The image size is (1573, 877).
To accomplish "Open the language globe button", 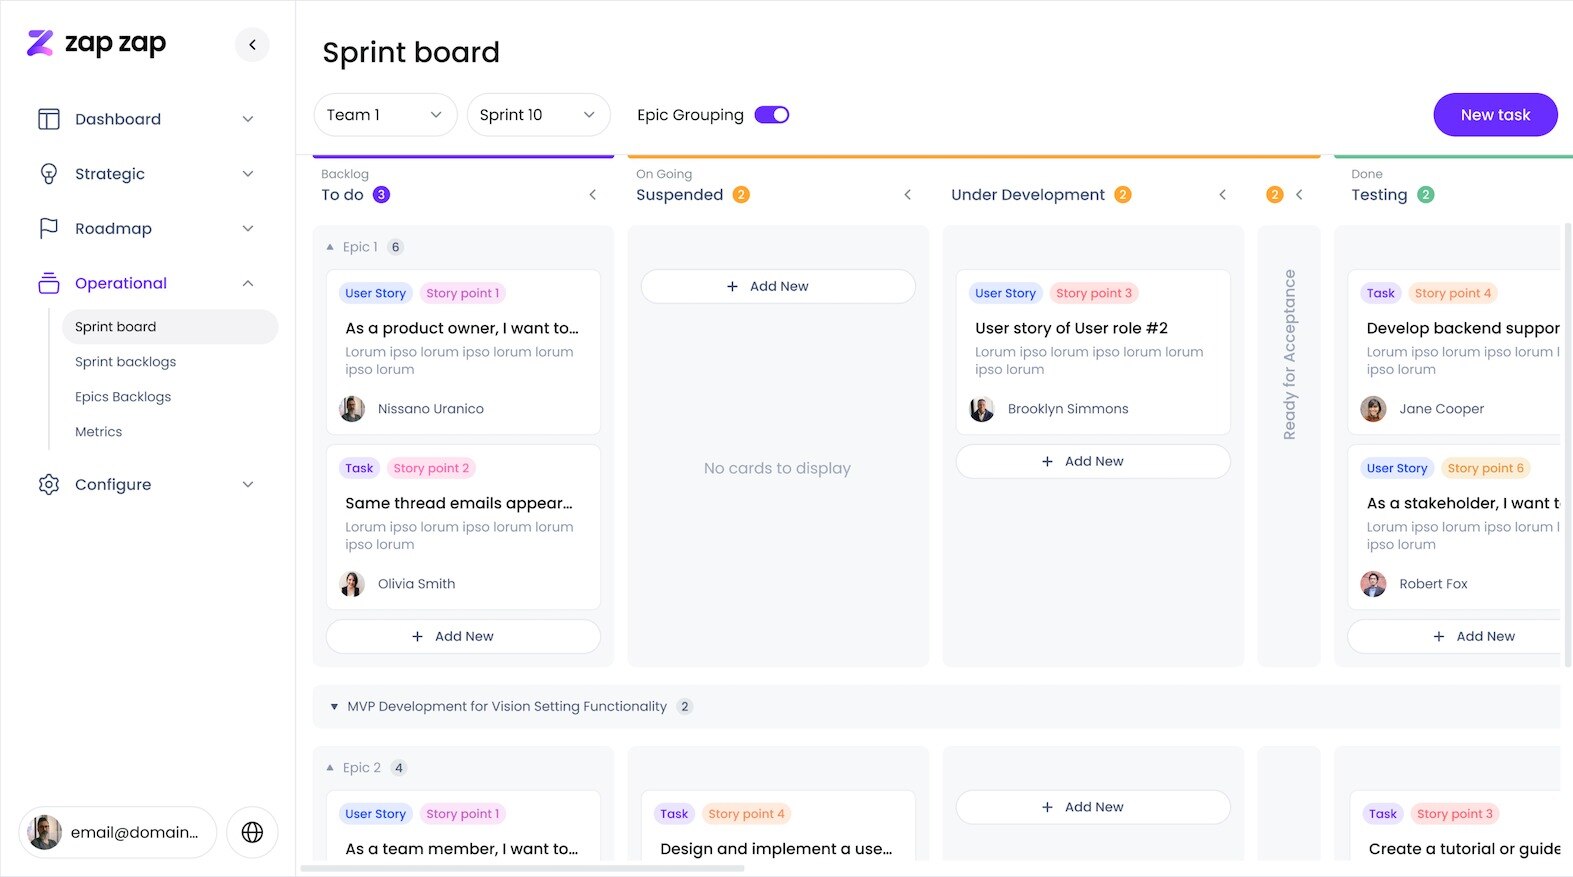I will 252,832.
